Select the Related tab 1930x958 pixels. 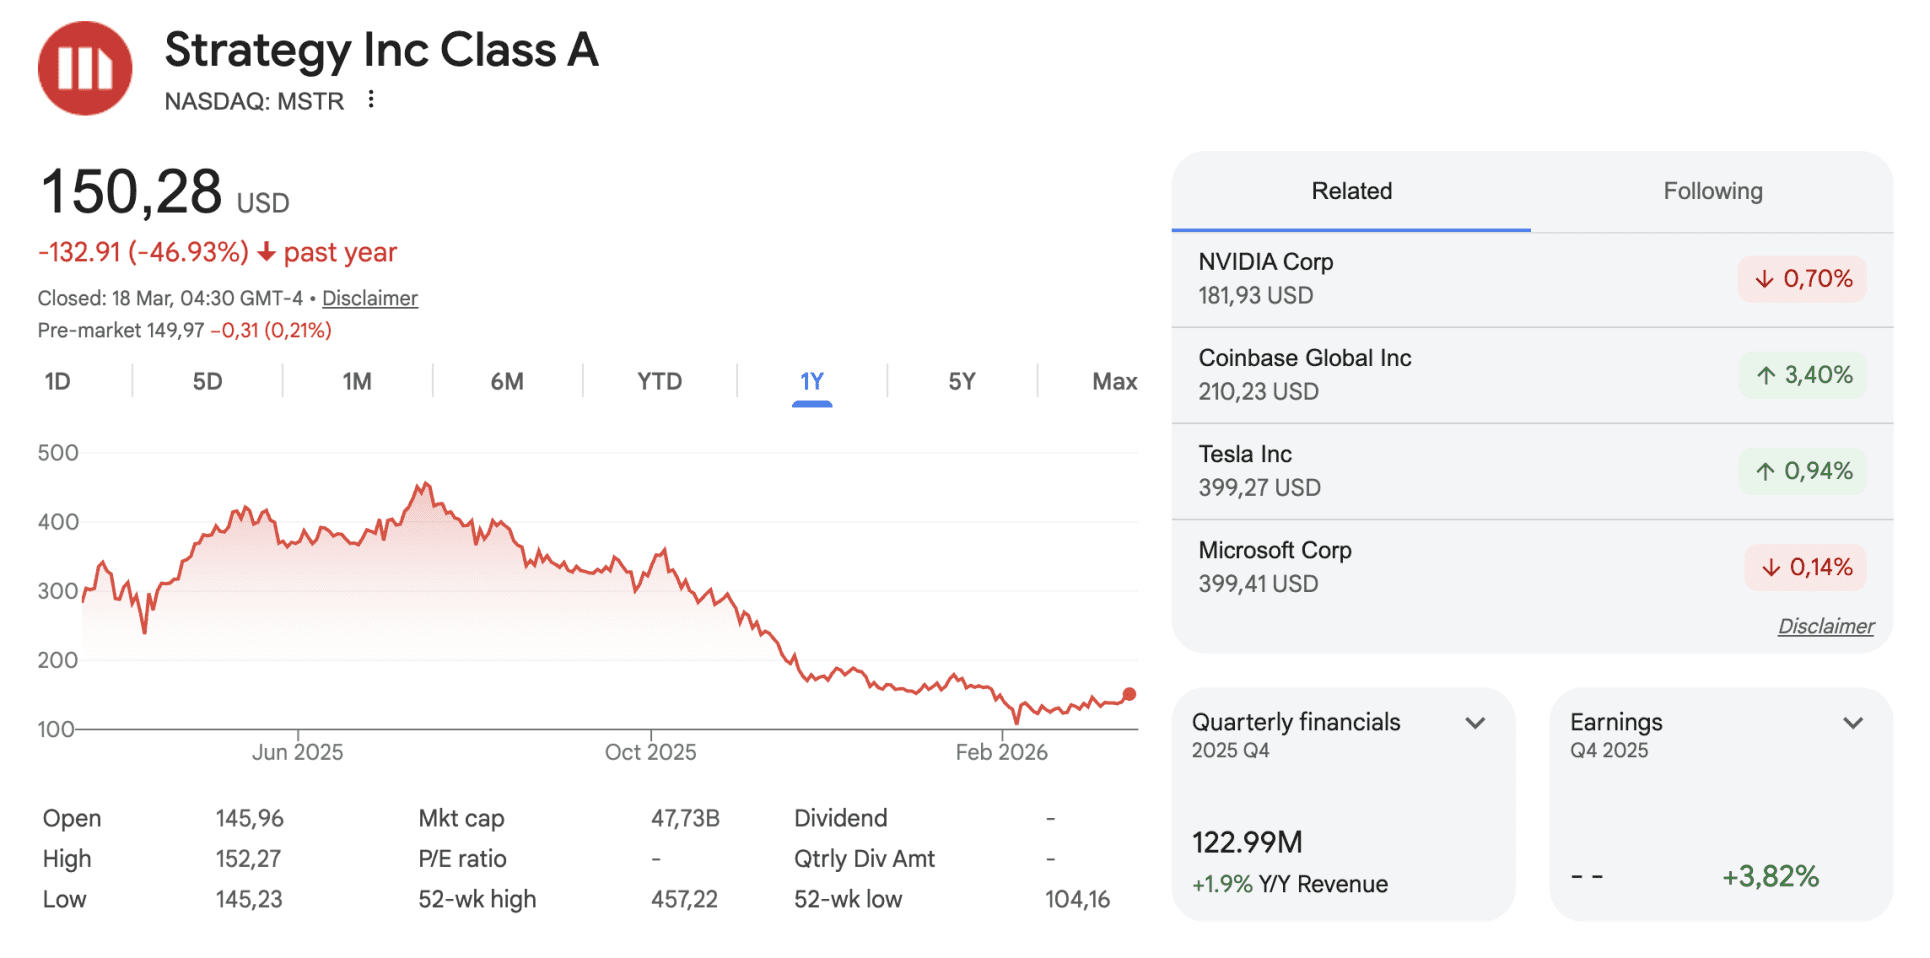[x=1351, y=191]
